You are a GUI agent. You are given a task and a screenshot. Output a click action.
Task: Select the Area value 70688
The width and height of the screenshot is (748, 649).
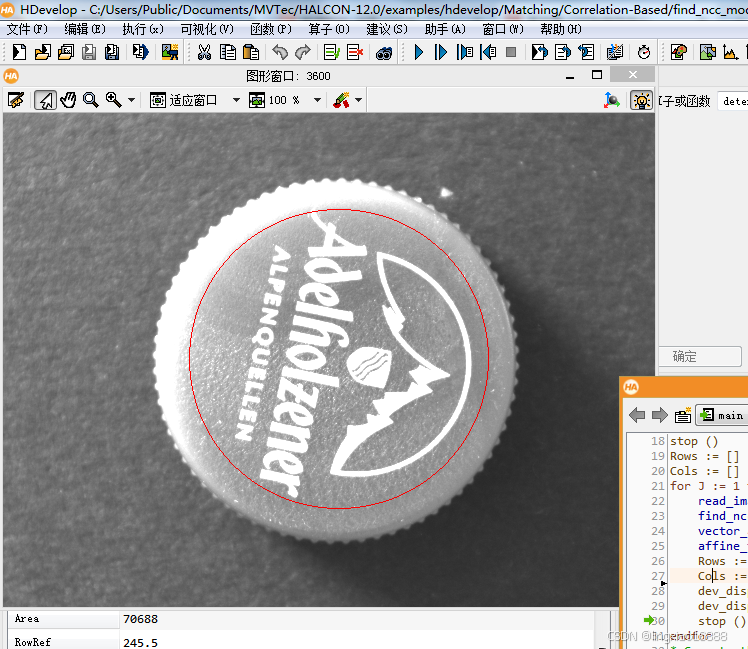click(x=140, y=619)
